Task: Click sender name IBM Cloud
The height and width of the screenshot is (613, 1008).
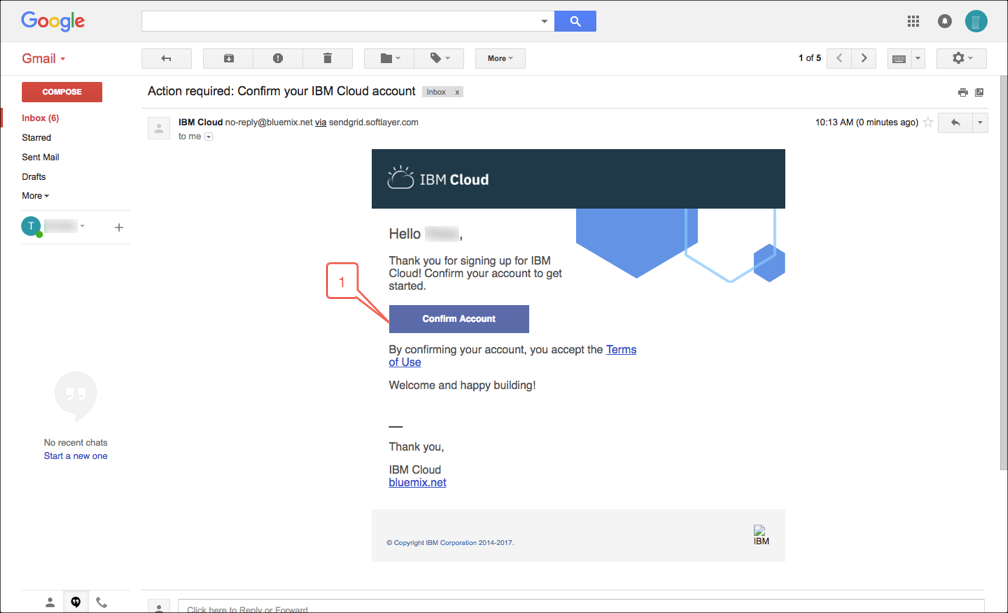Action: (x=201, y=122)
